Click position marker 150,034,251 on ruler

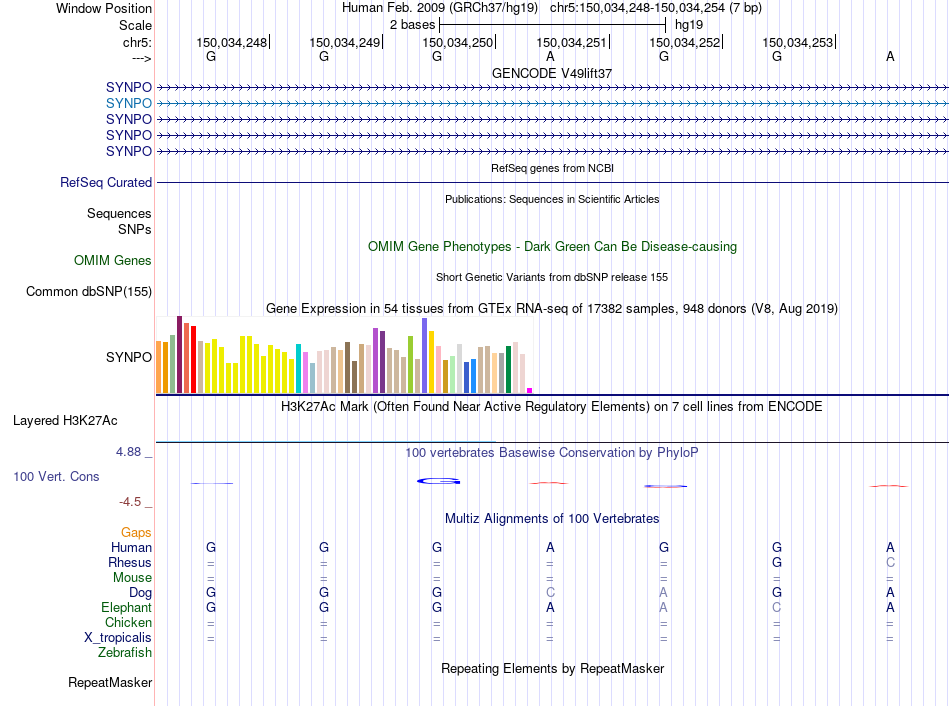[573, 42]
